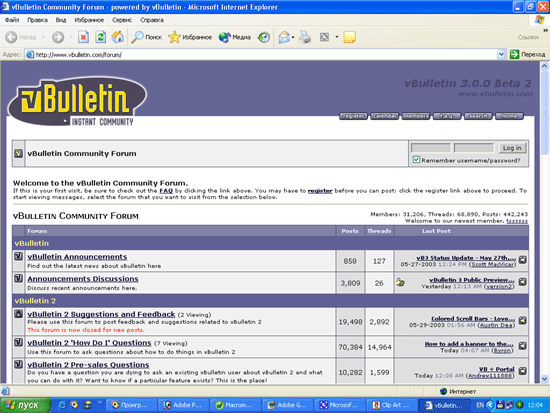Open the Вид menu
Screen dimensions: 550x413
tap(61, 20)
